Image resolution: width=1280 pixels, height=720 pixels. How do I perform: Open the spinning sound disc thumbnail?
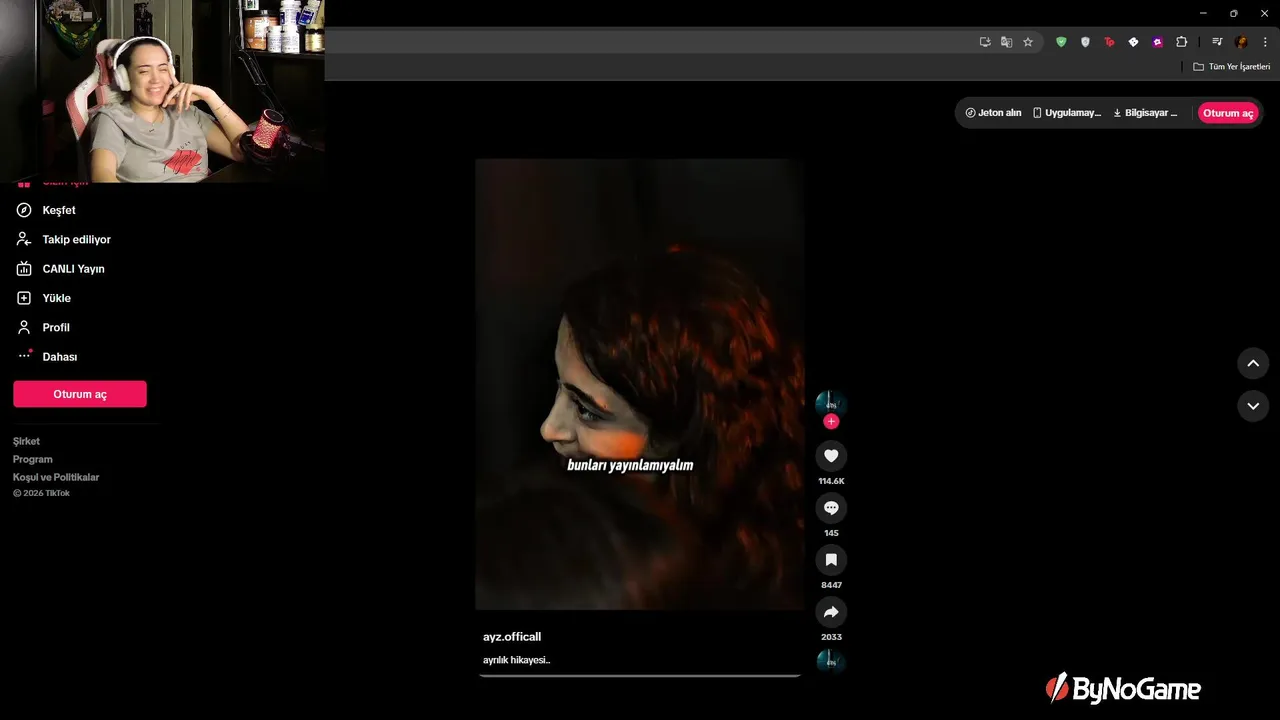[x=831, y=661]
